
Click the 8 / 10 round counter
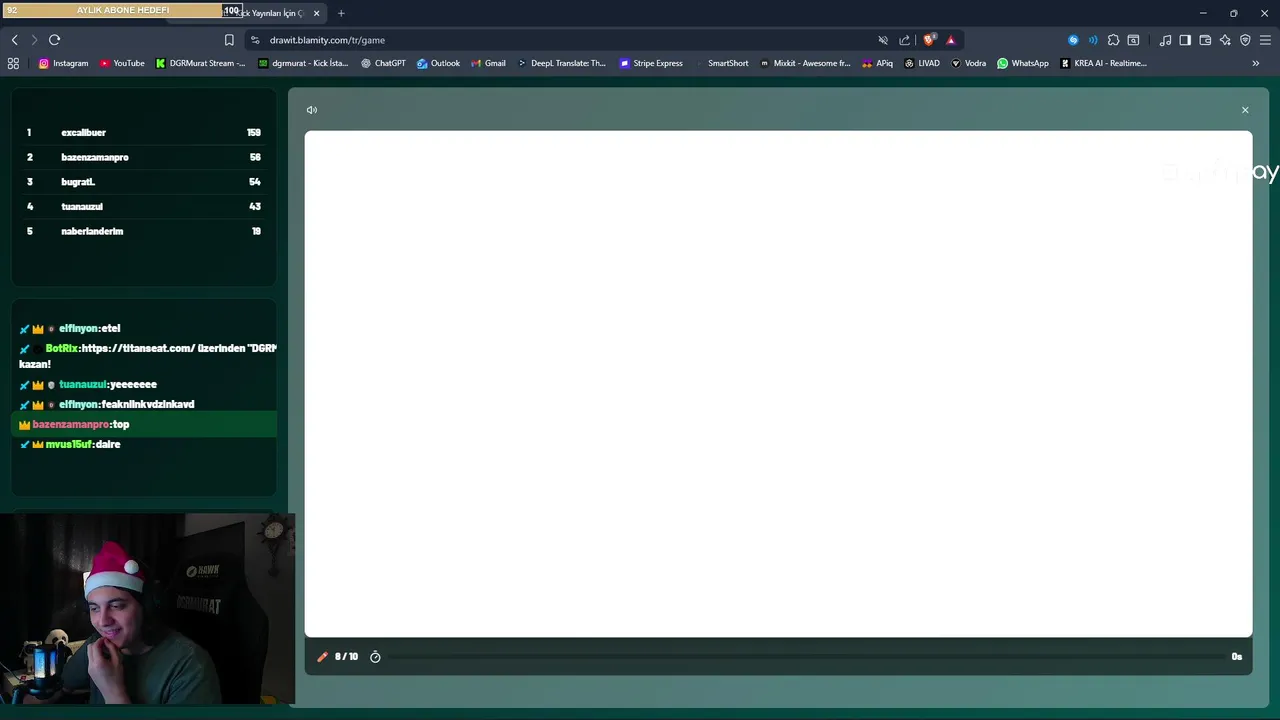tap(346, 657)
